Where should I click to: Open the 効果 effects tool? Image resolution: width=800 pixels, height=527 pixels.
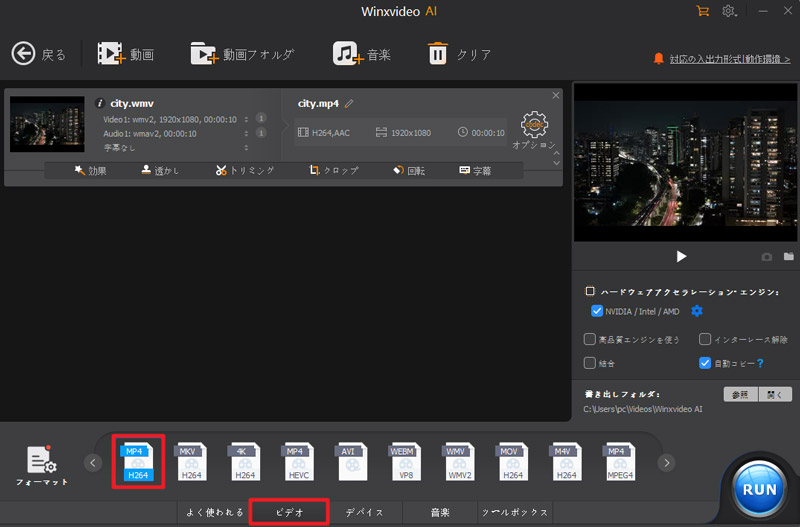click(x=90, y=170)
